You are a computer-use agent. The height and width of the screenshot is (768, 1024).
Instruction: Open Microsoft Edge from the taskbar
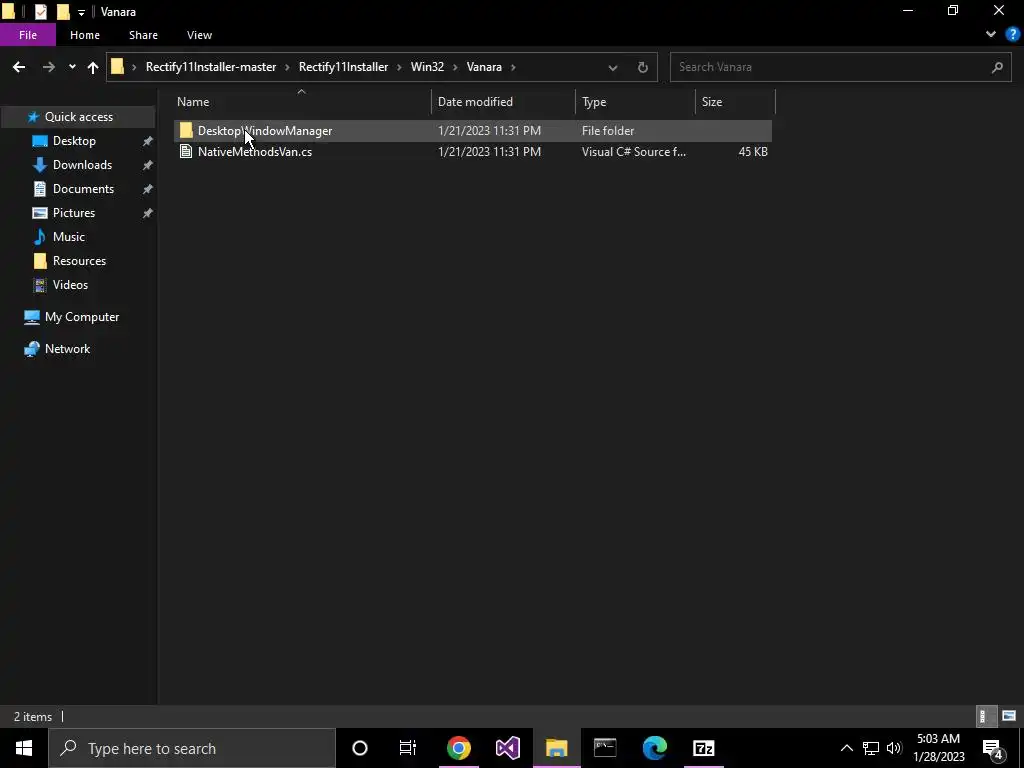pyautogui.click(x=654, y=748)
